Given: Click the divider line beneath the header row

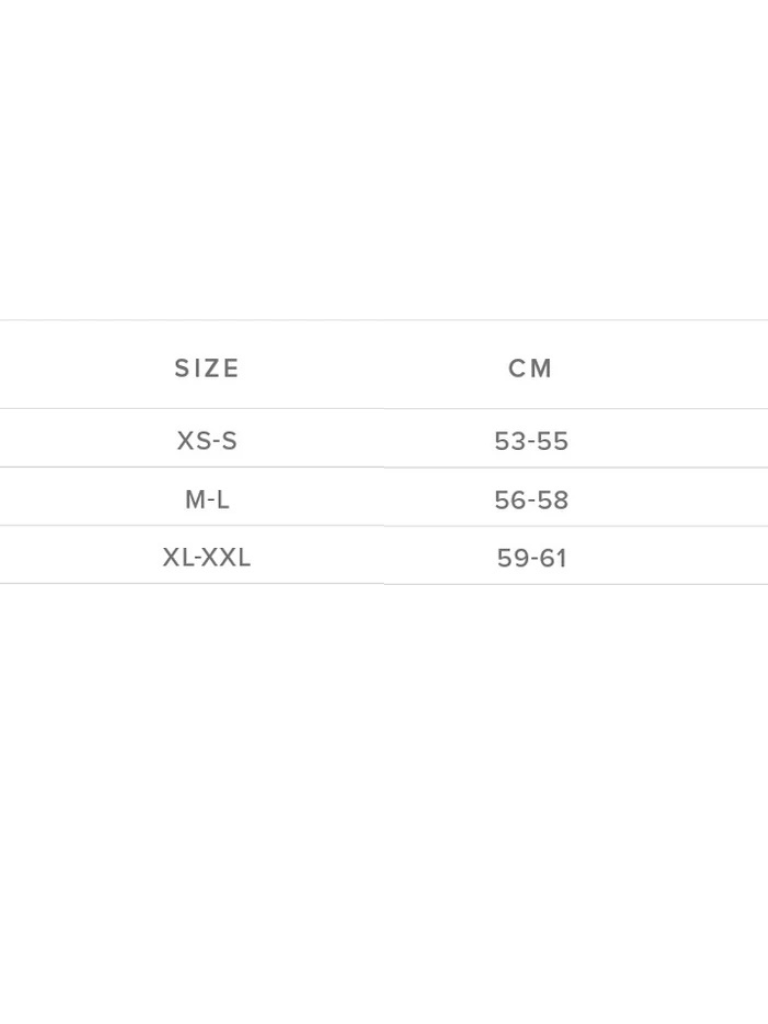Looking at the screenshot, I should click(384, 408).
